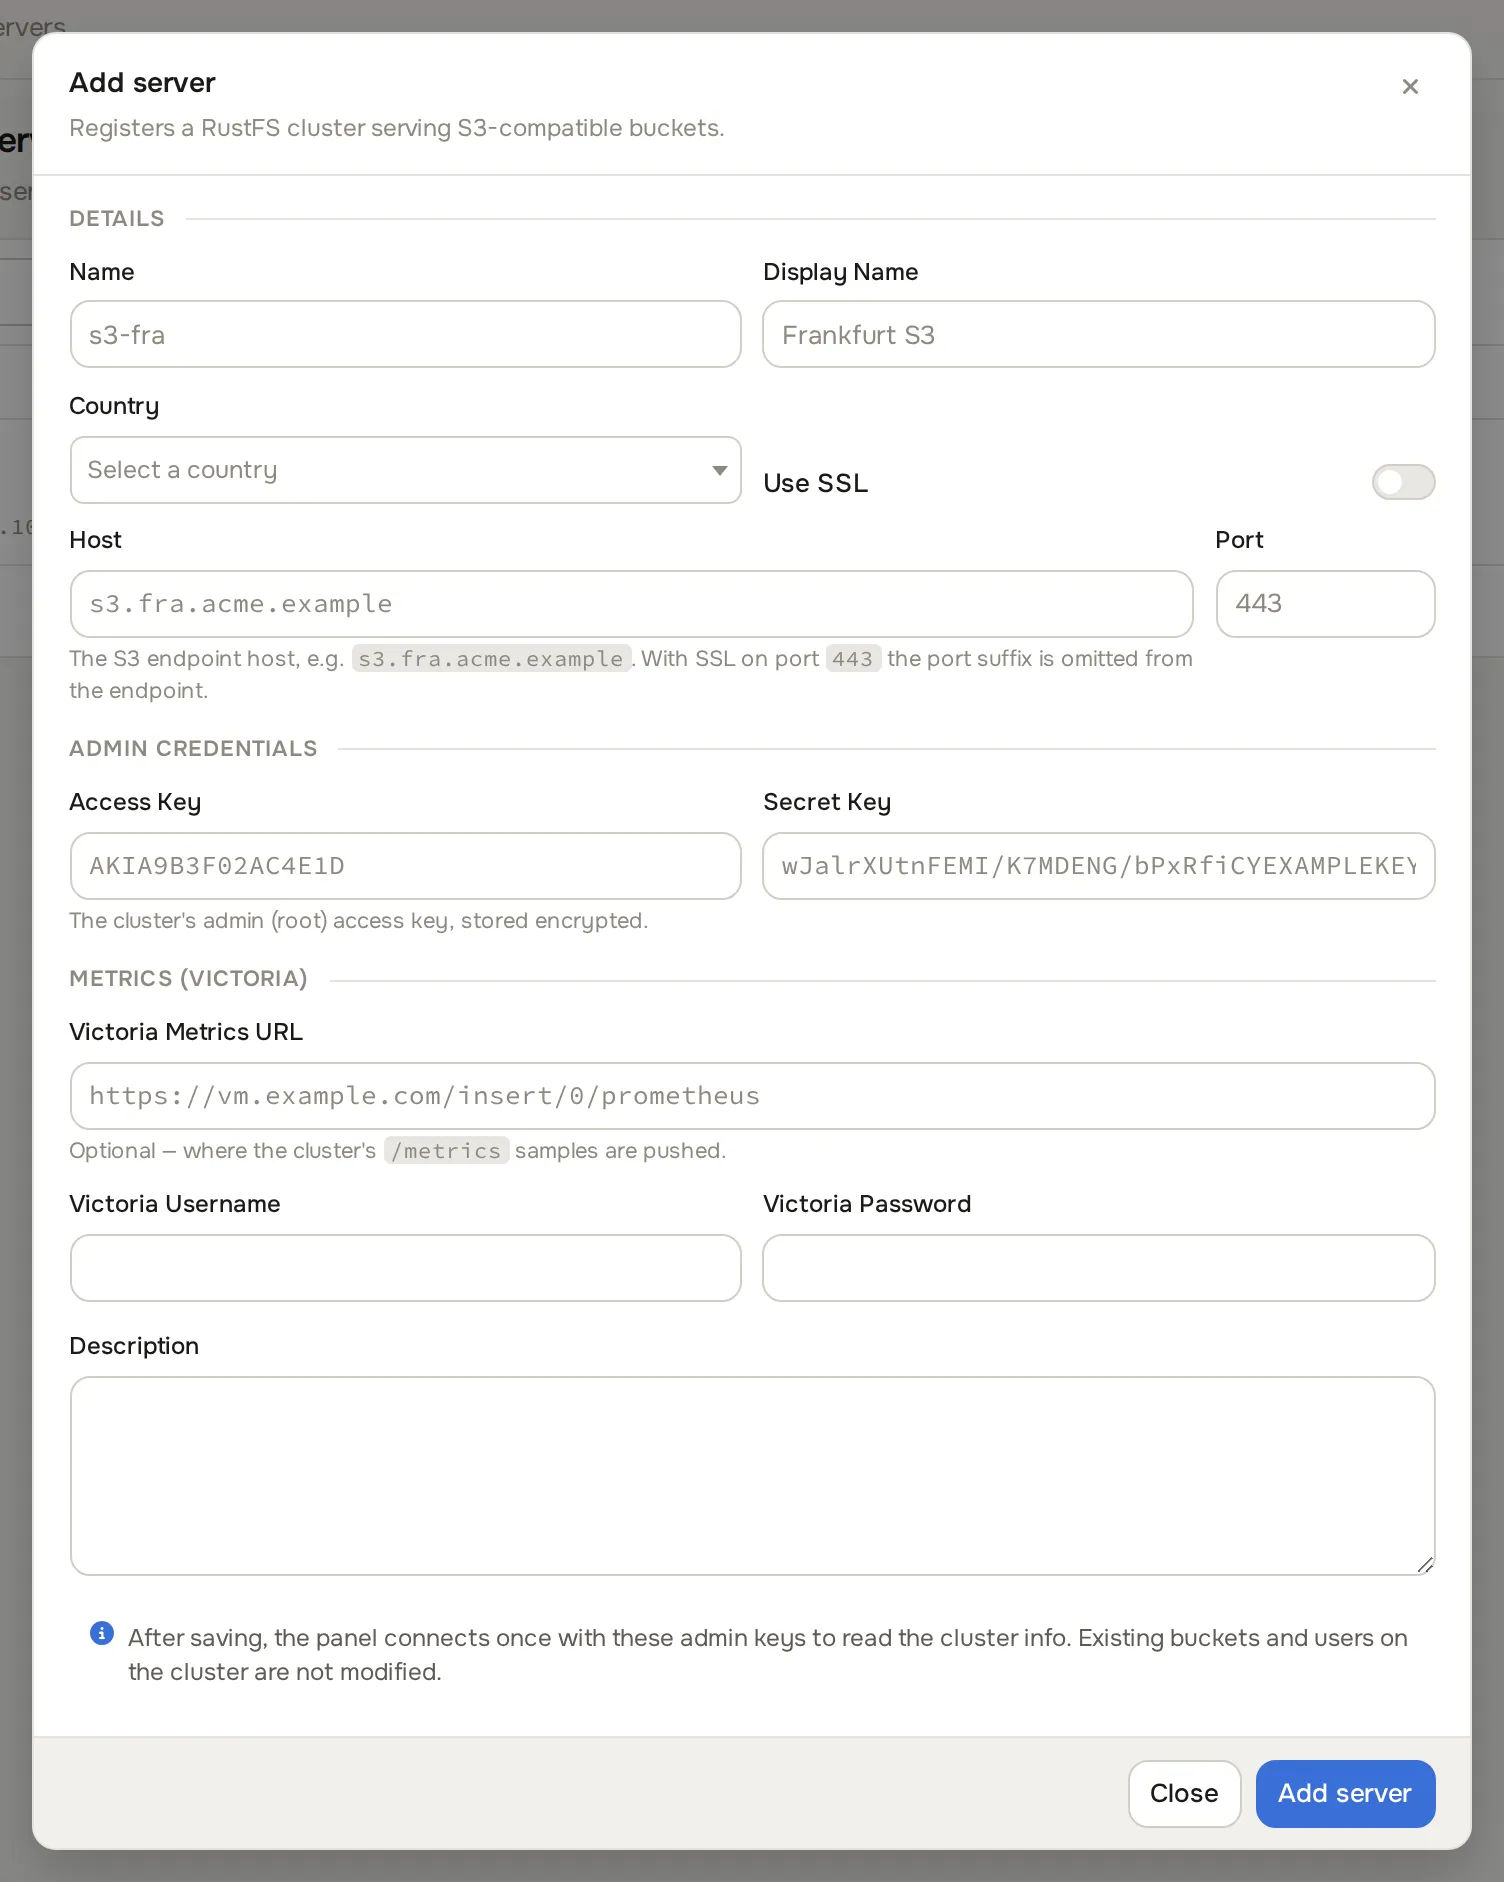Click the Port field
Viewport: 1504px width, 1882px height.
(x=1326, y=604)
